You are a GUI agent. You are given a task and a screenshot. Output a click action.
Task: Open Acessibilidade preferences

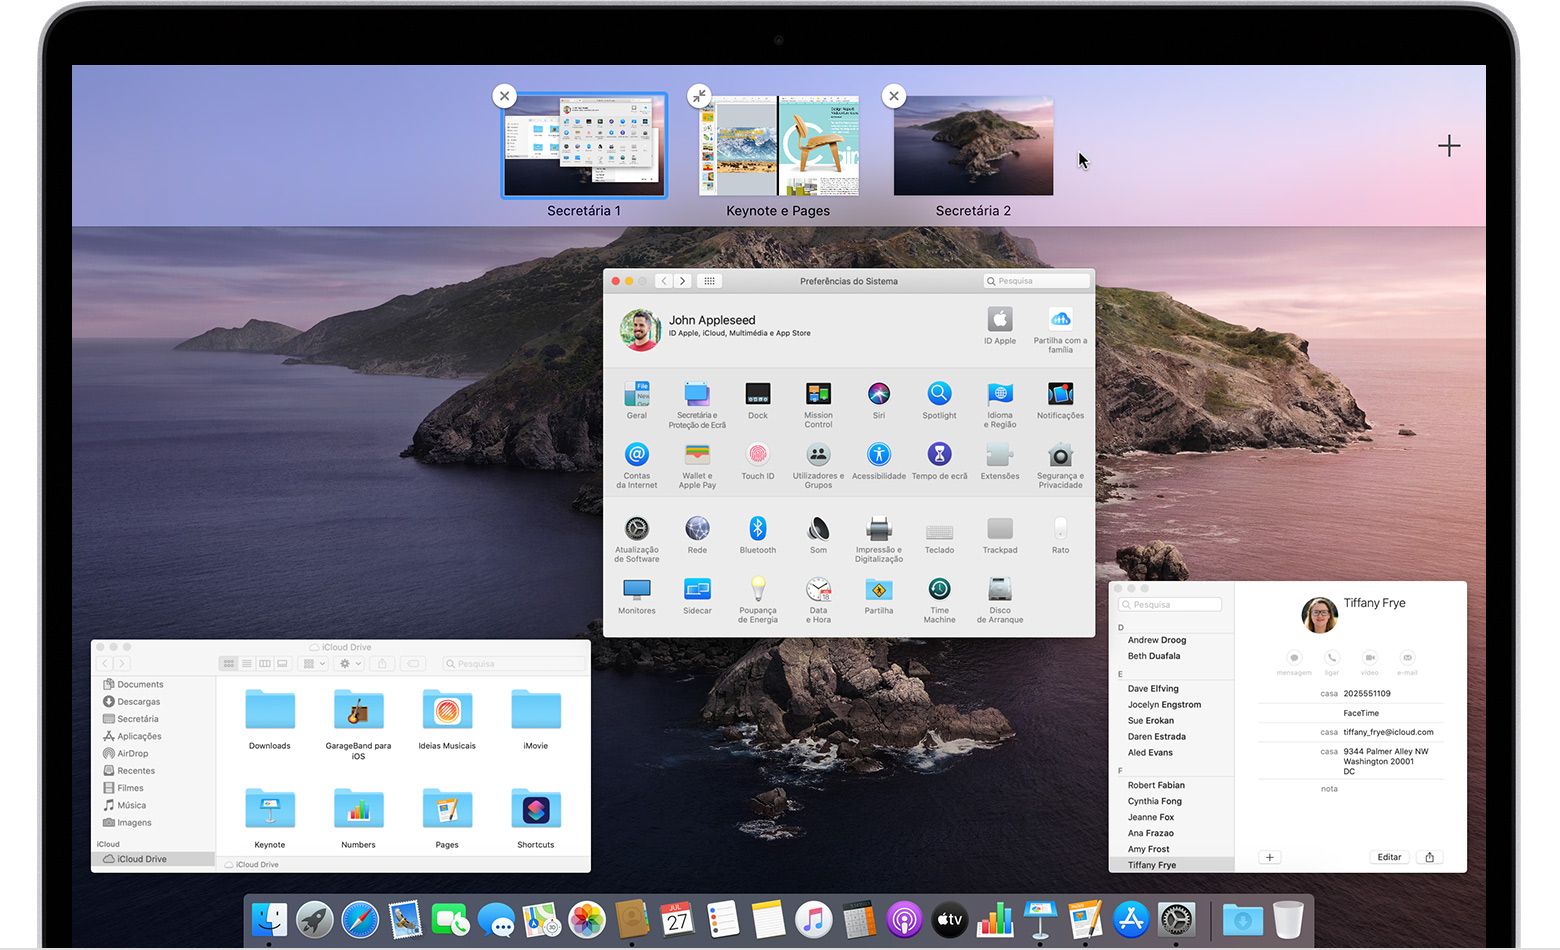tap(878, 461)
